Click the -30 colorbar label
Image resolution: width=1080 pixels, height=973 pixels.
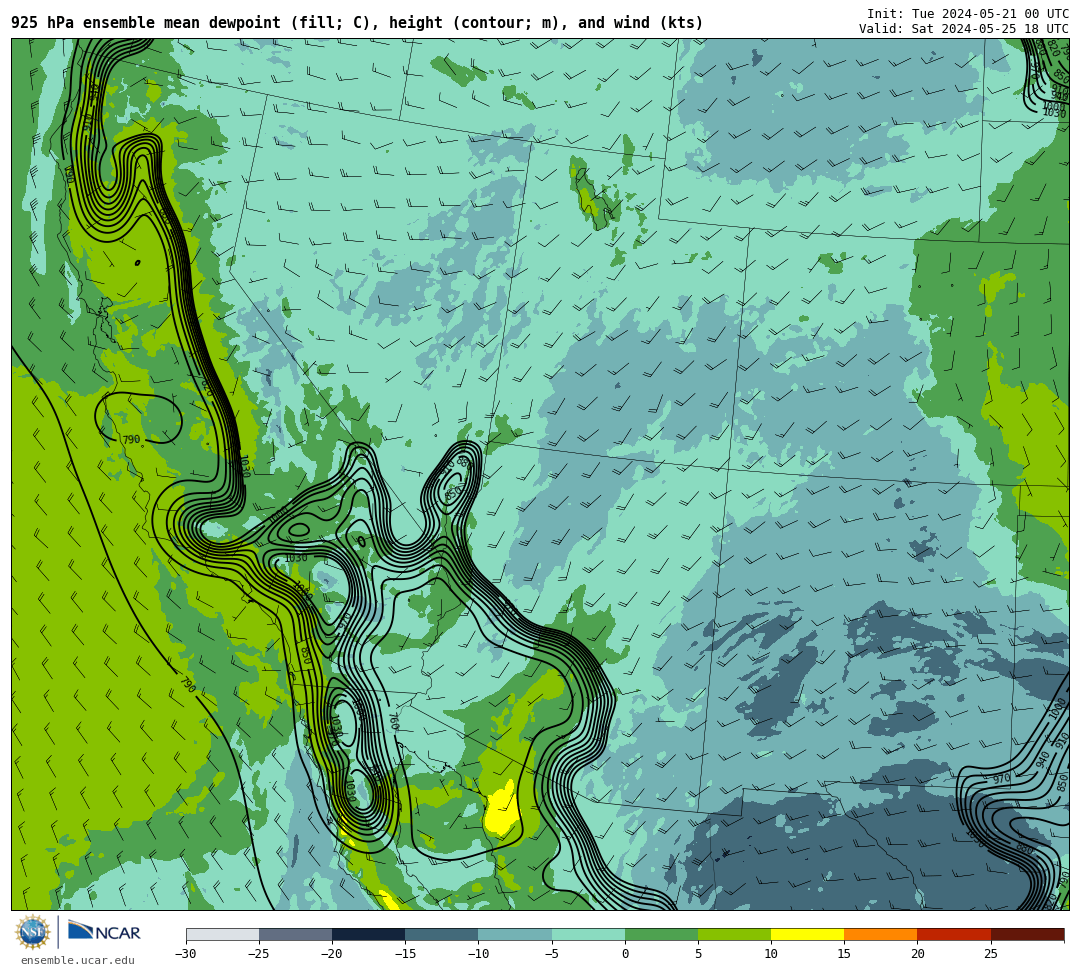tap(185, 954)
